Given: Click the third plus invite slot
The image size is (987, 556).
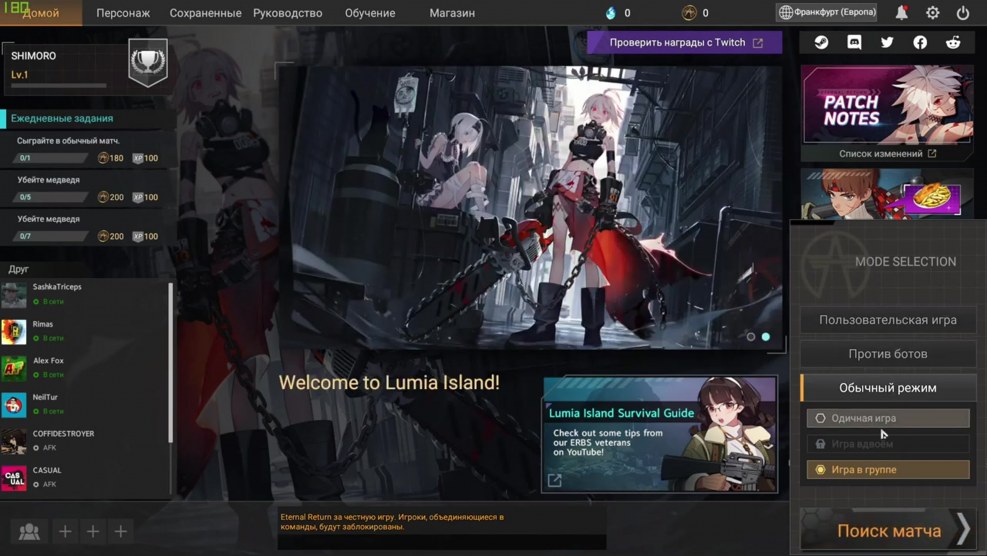Looking at the screenshot, I should point(120,531).
